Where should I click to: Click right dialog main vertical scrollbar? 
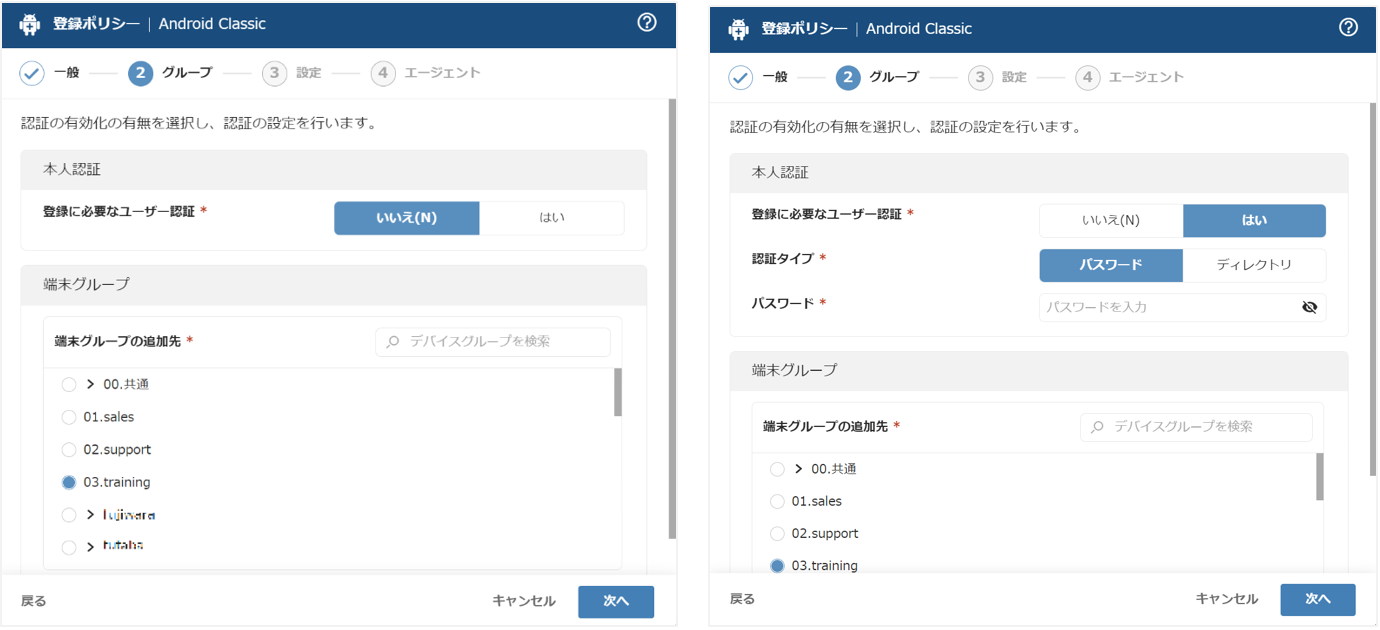point(1375,290)
